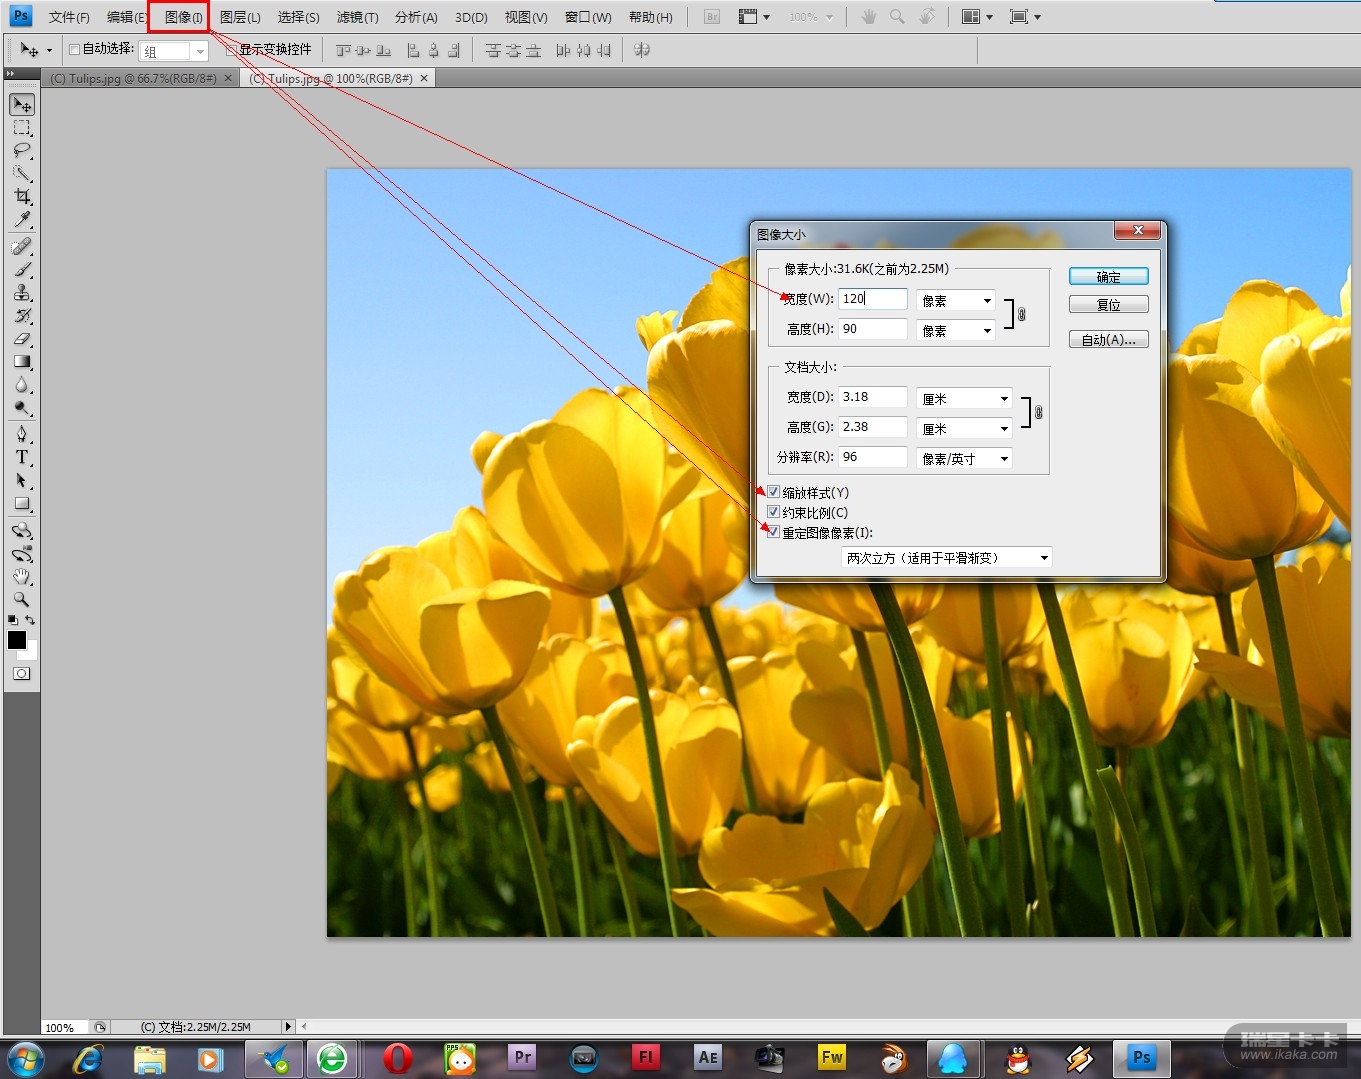Viewport: 1361px width, 1079px height.
Task: Choose the Rectangular Marquee tool
Action: tap(22, 128)
